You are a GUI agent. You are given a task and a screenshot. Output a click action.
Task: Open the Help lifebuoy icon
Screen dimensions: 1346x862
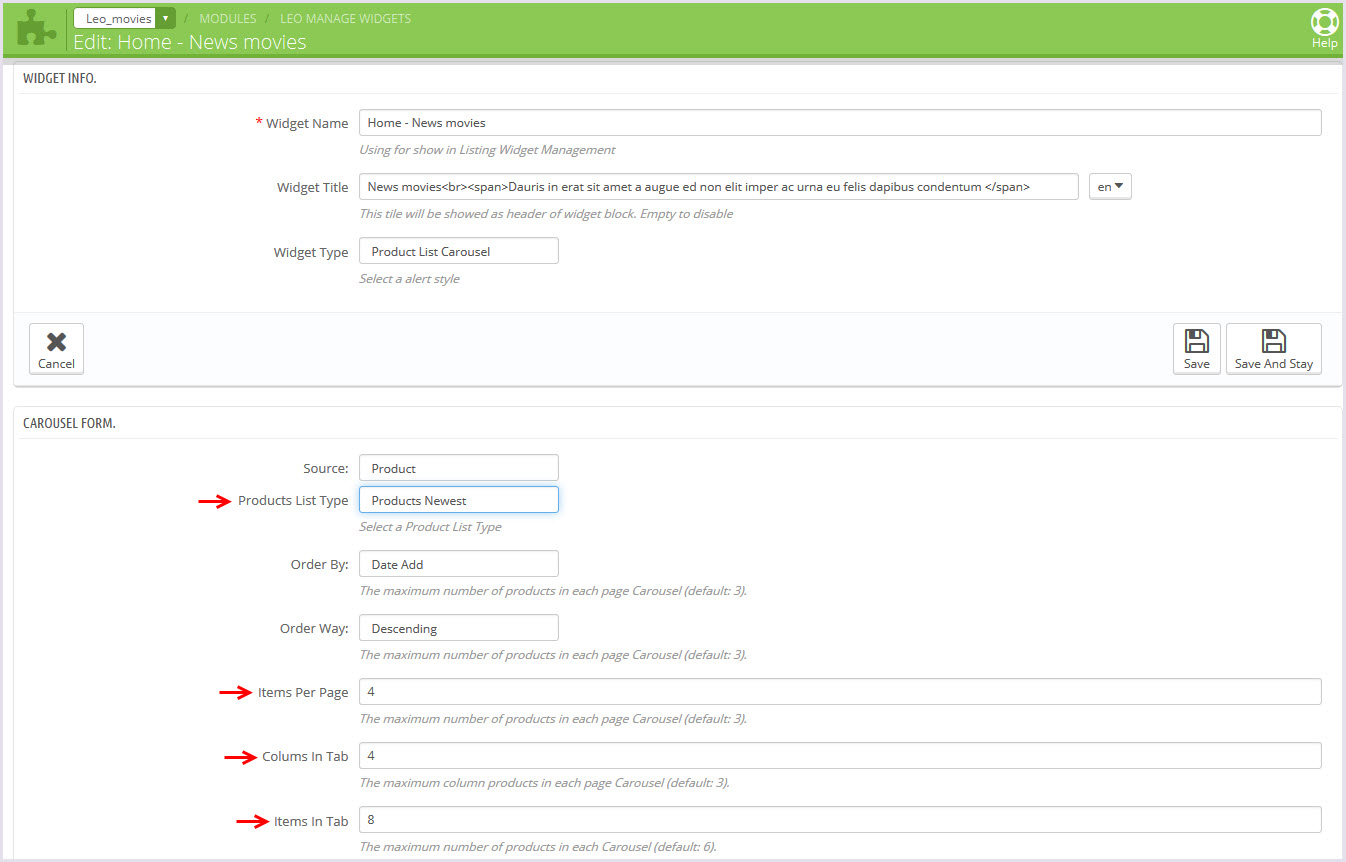[x=1324, y=29]
